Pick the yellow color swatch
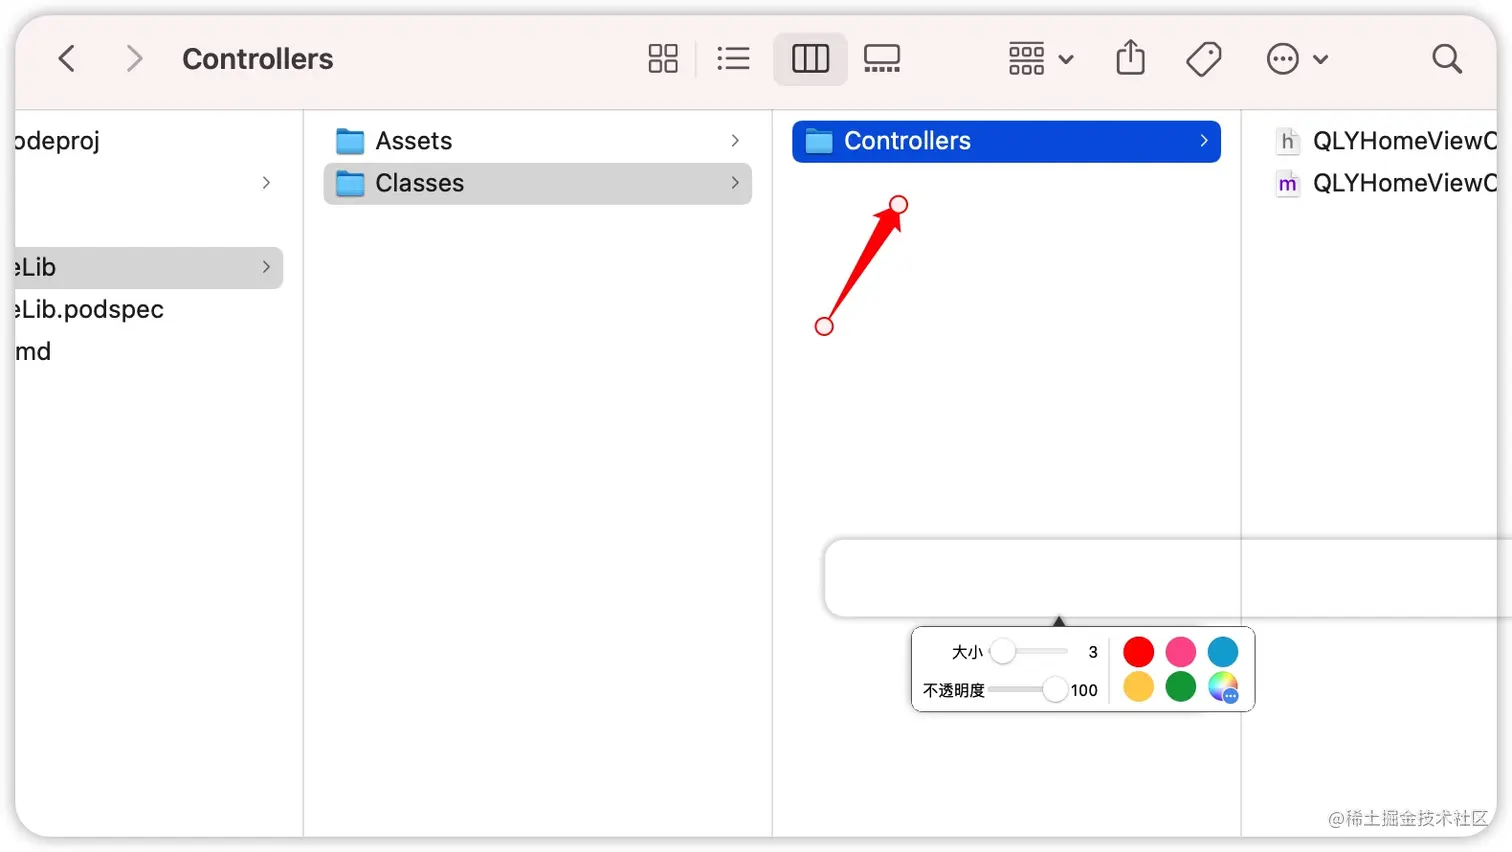 [x=1138, y=687]
